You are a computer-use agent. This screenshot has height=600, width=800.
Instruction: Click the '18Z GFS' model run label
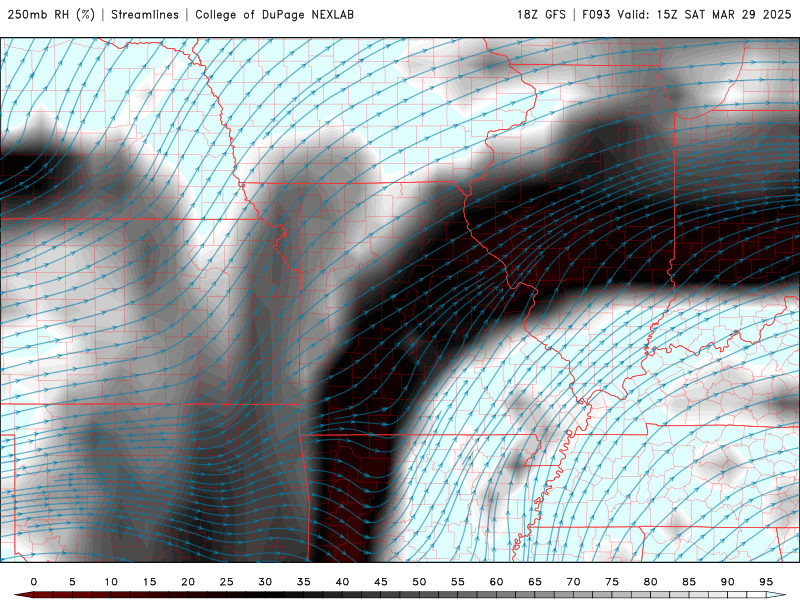click(541, 15)
